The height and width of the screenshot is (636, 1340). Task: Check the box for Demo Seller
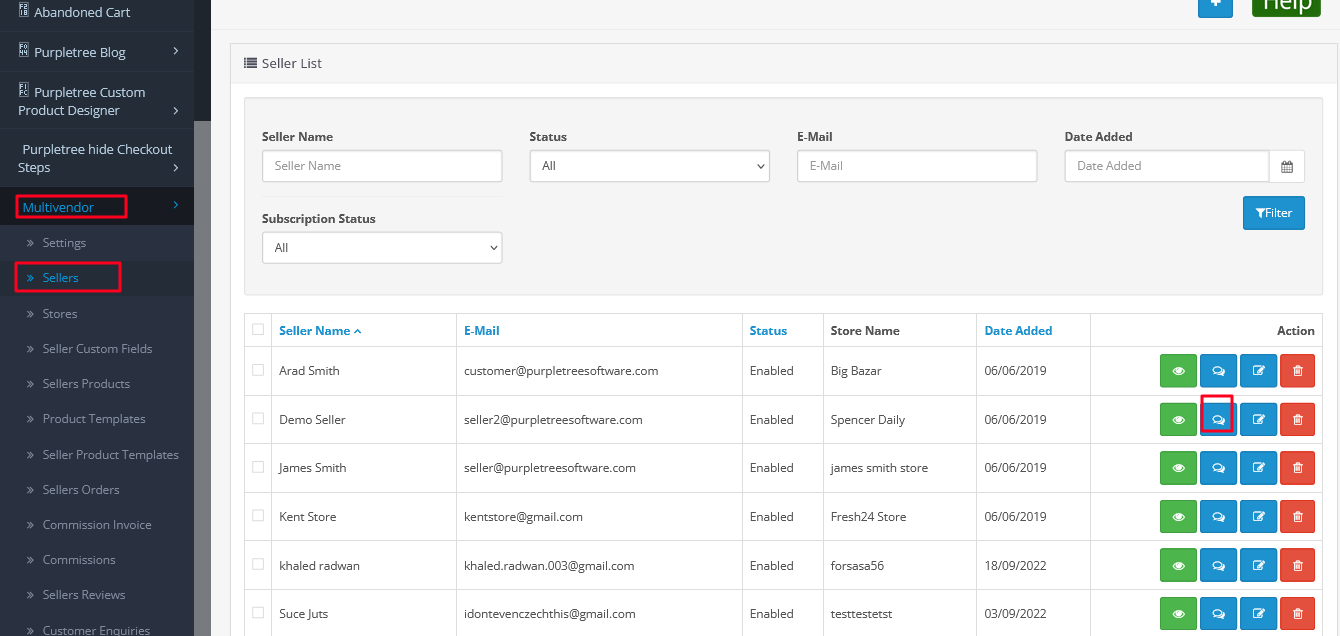point(259,418)
